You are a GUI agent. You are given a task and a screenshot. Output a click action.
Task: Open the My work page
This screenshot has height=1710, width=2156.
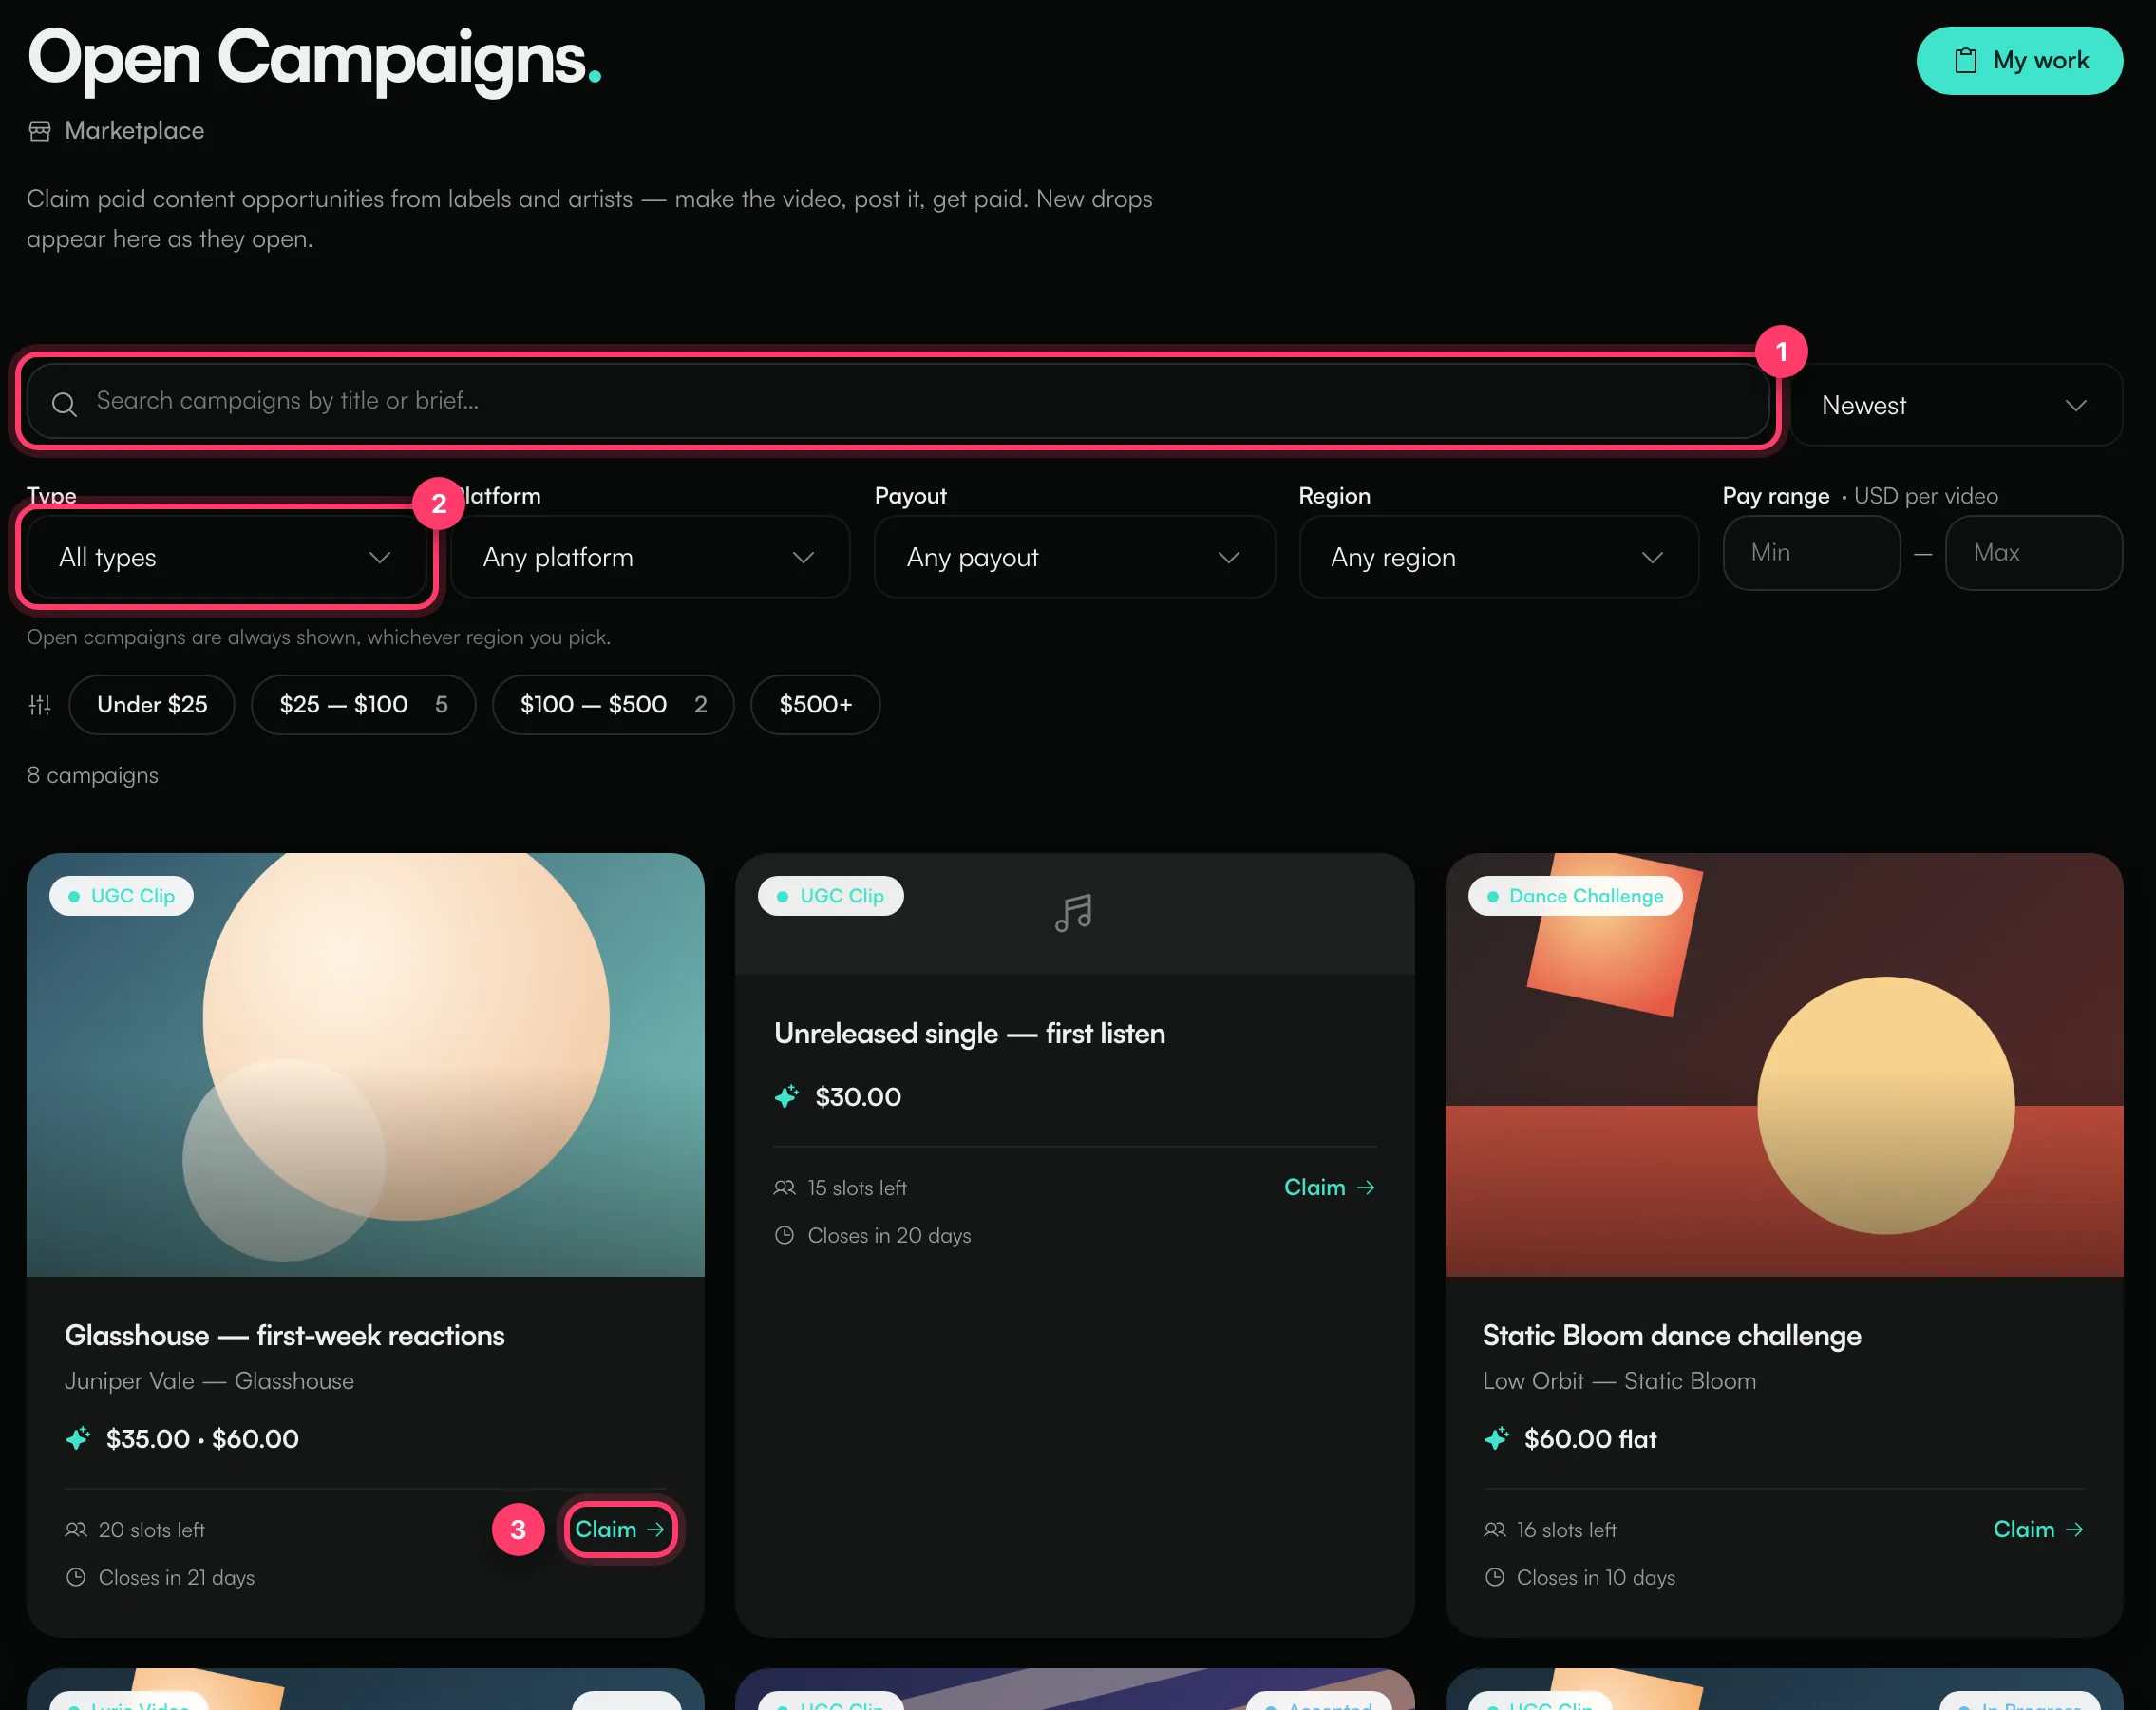(x=2019, y=60)
